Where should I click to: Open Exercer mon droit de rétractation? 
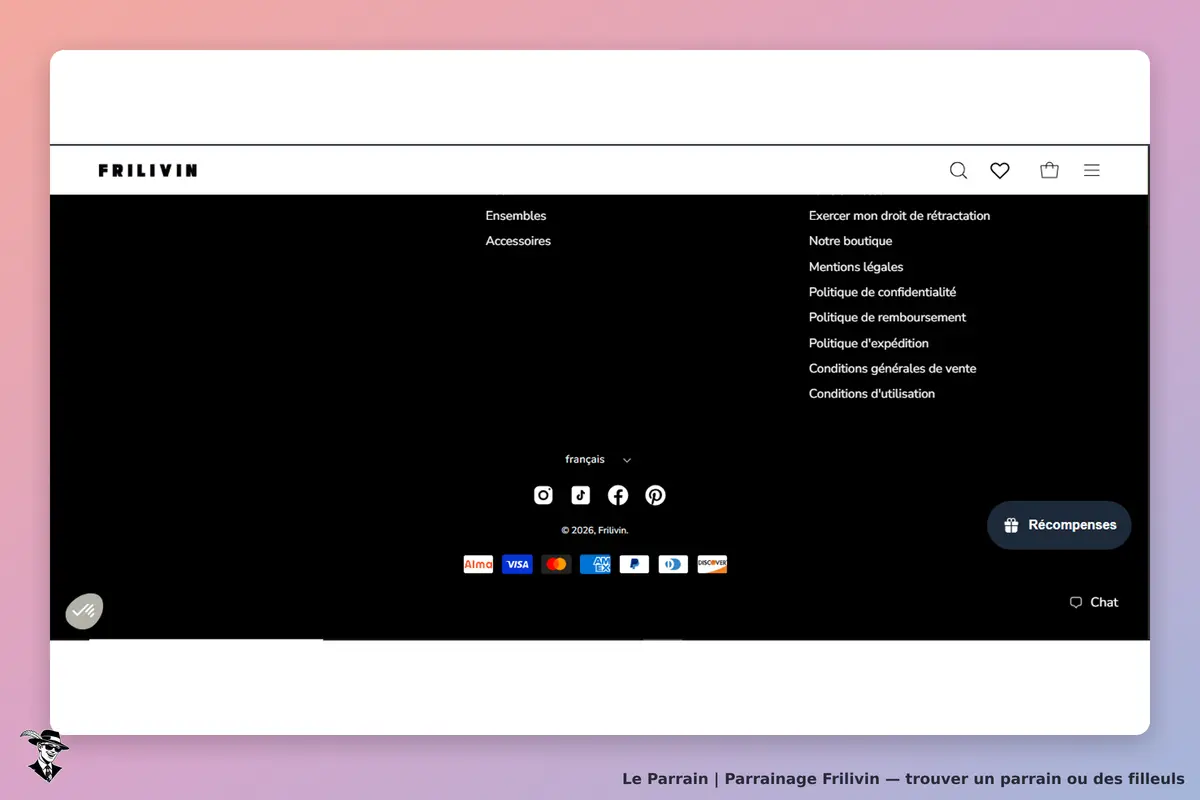899,216
